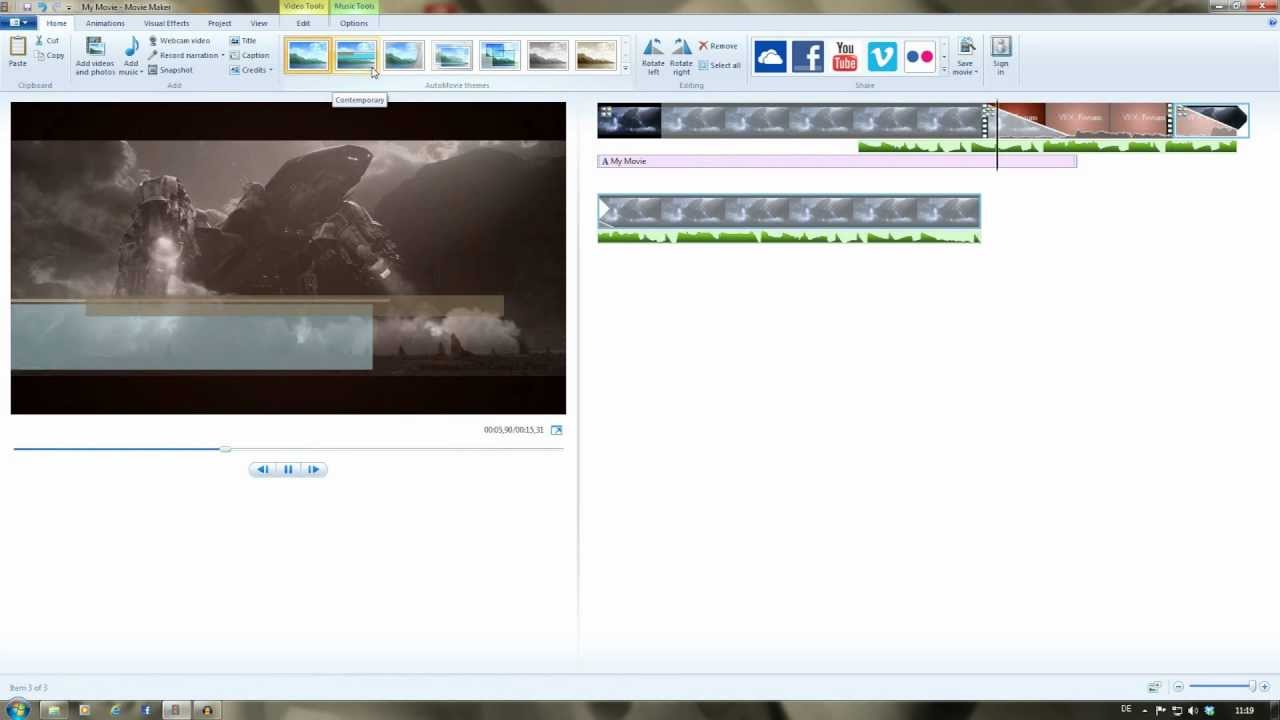Viewport: 1280px width, 720px height.
Task: Copy the selected clip
Action: (49, 55)
